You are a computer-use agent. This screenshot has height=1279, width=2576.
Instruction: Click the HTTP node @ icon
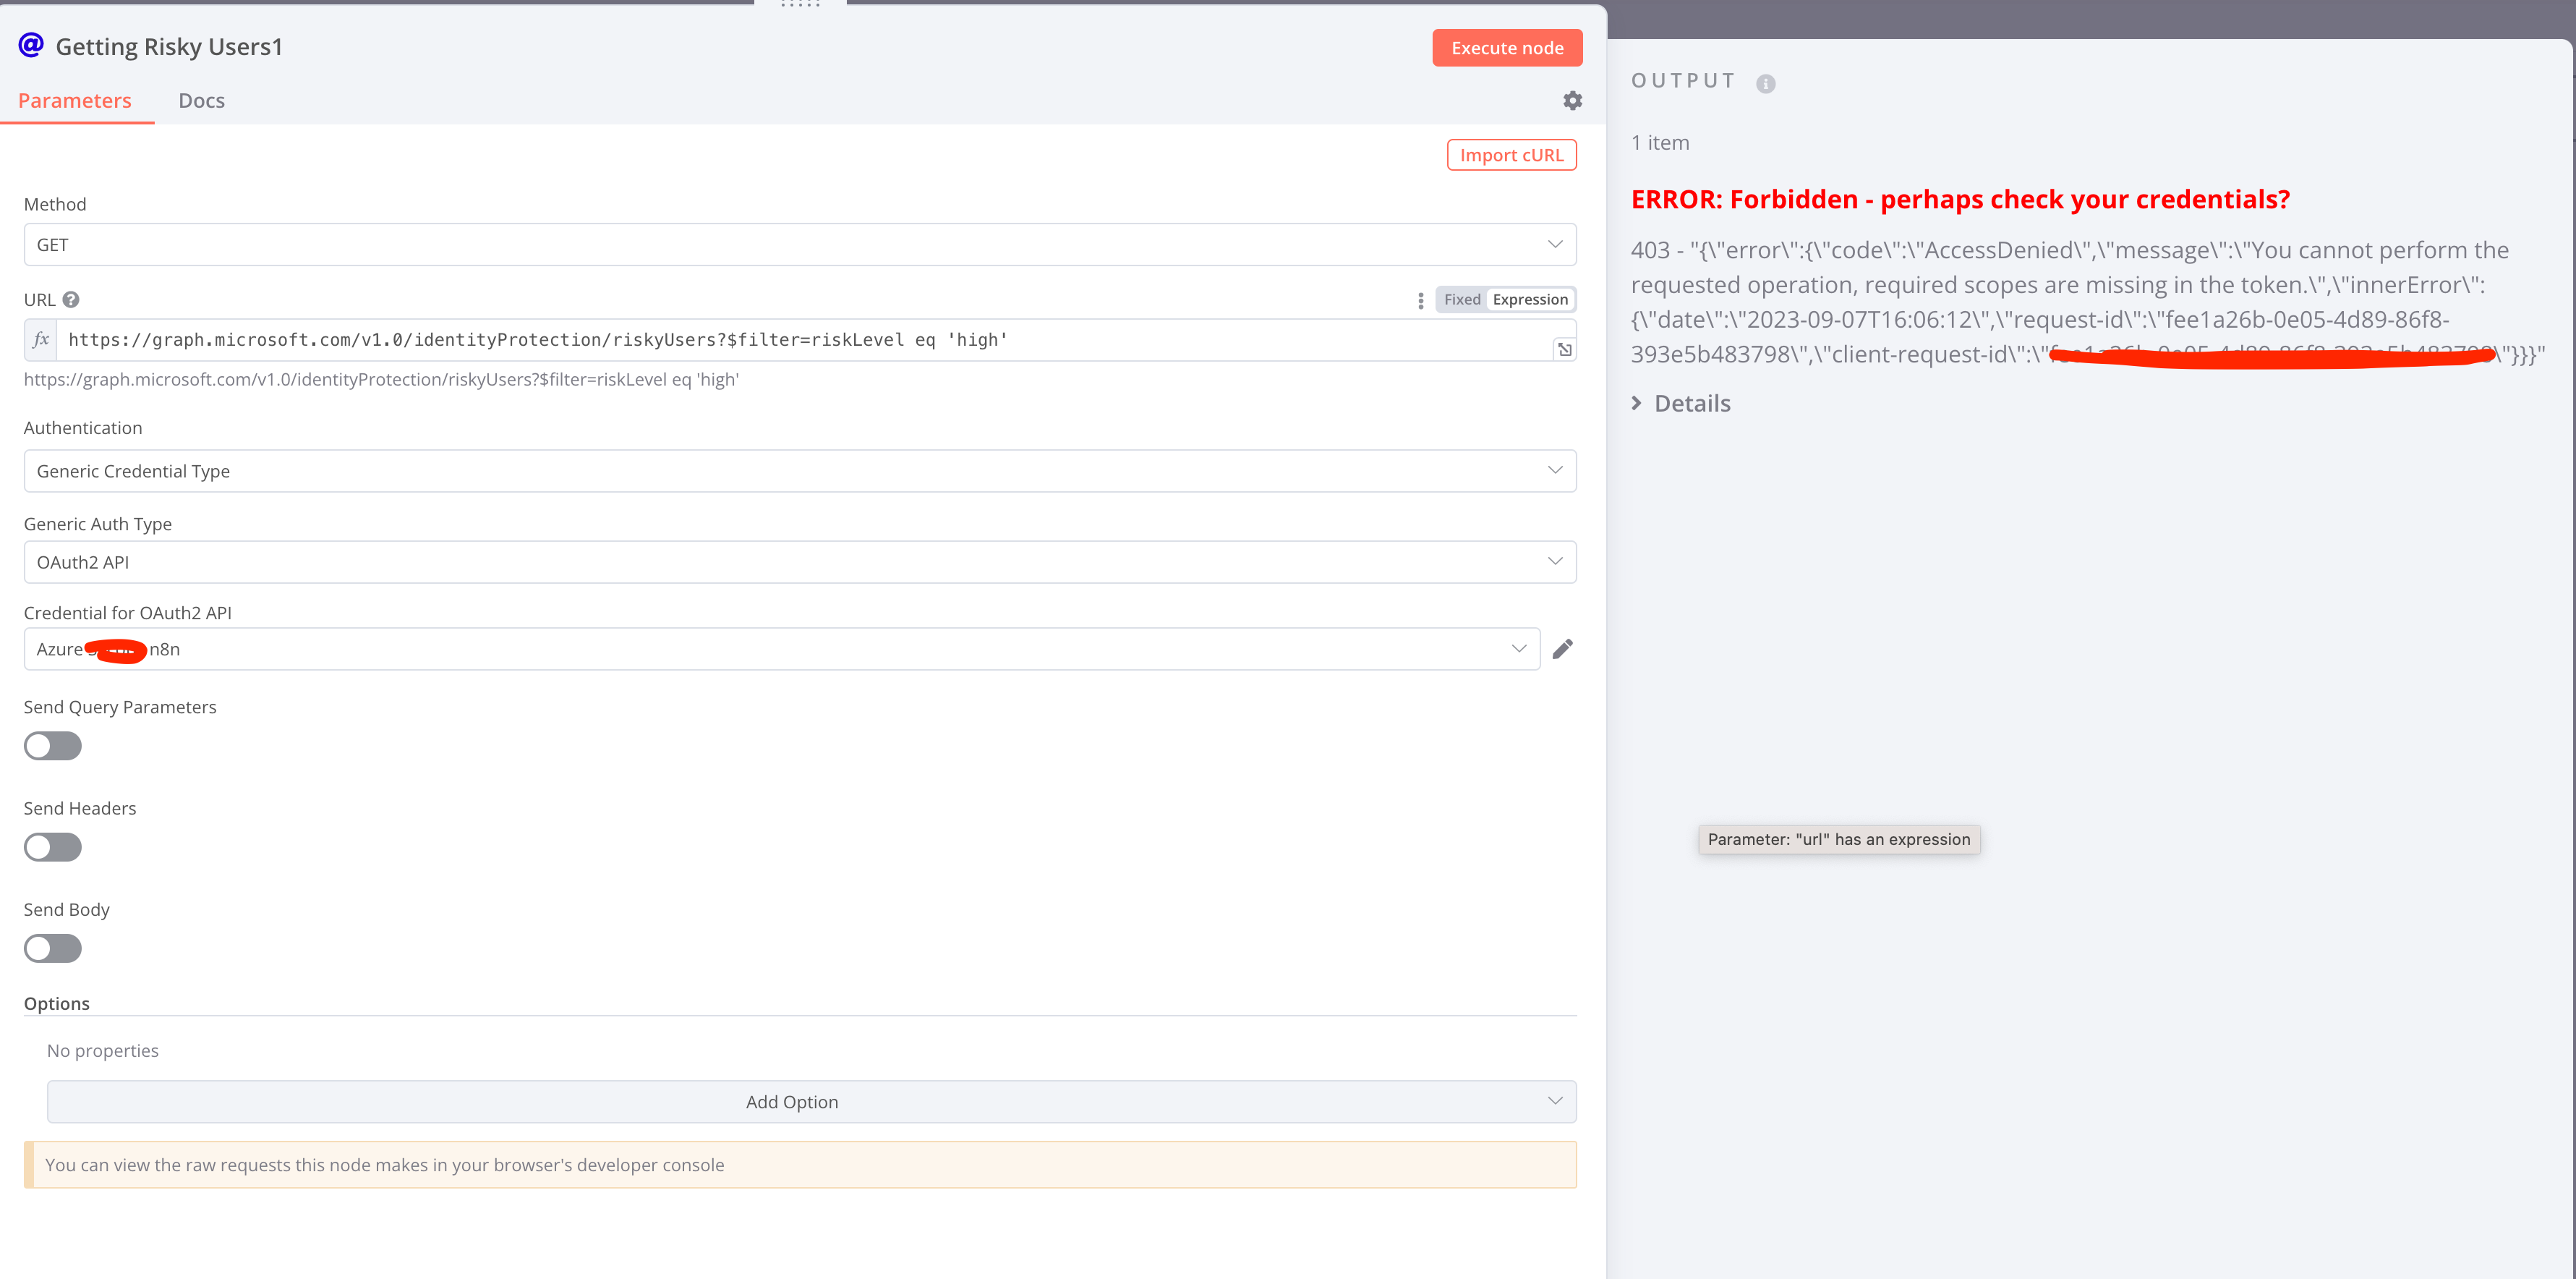click(x=31, y=46)
